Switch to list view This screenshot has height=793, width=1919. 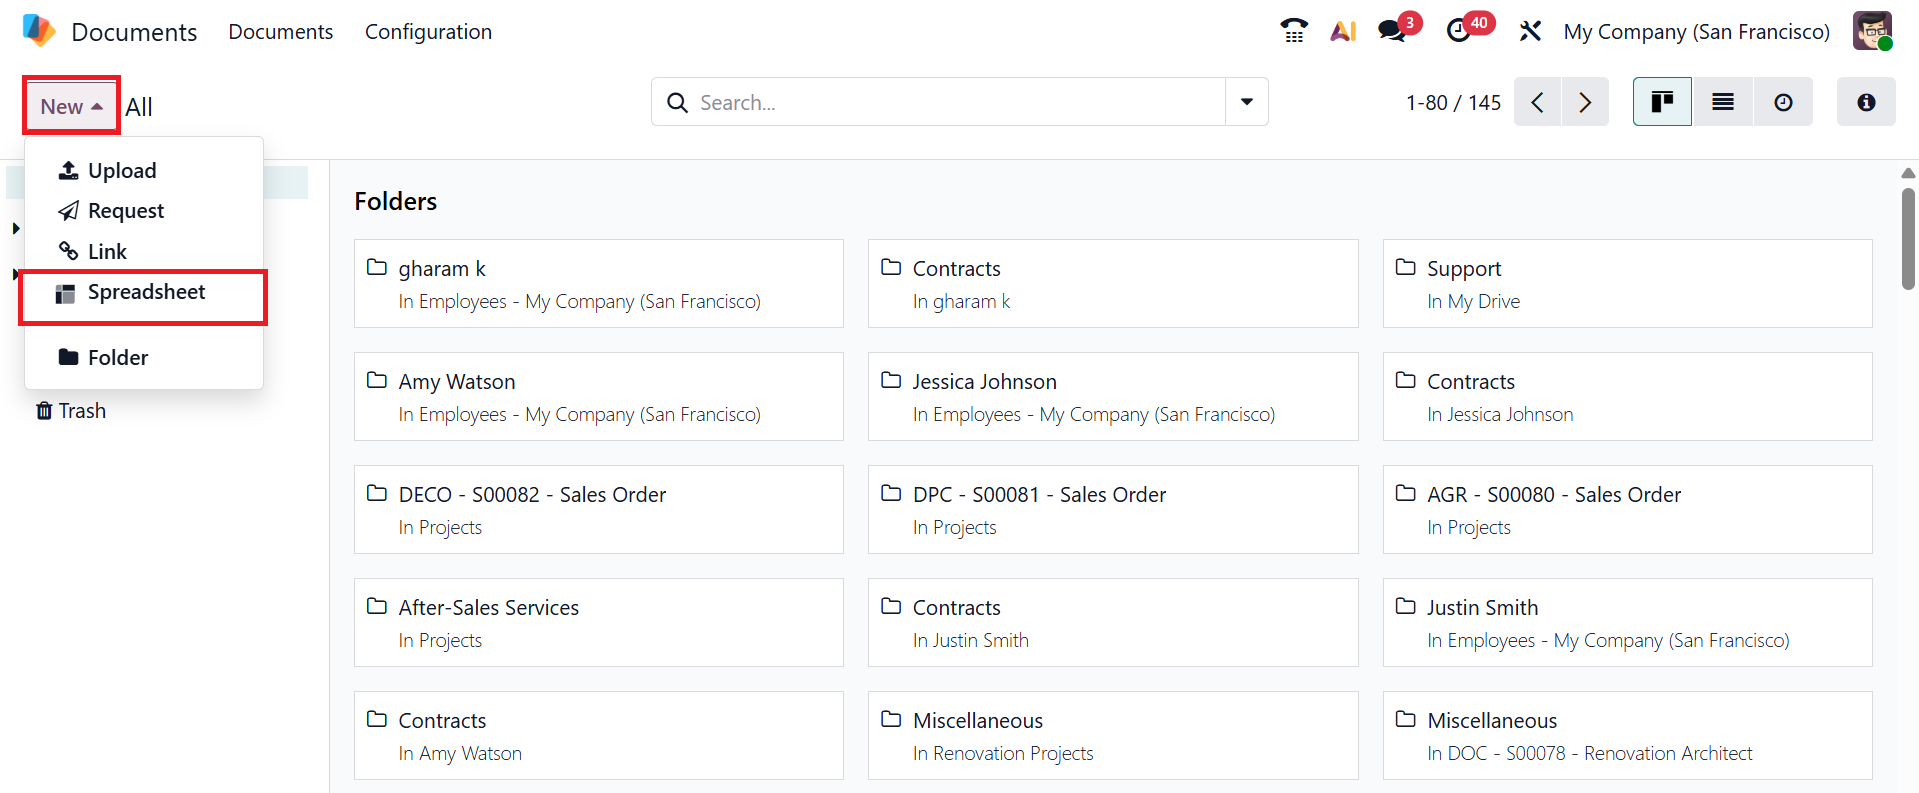[x=1722, y=102]
